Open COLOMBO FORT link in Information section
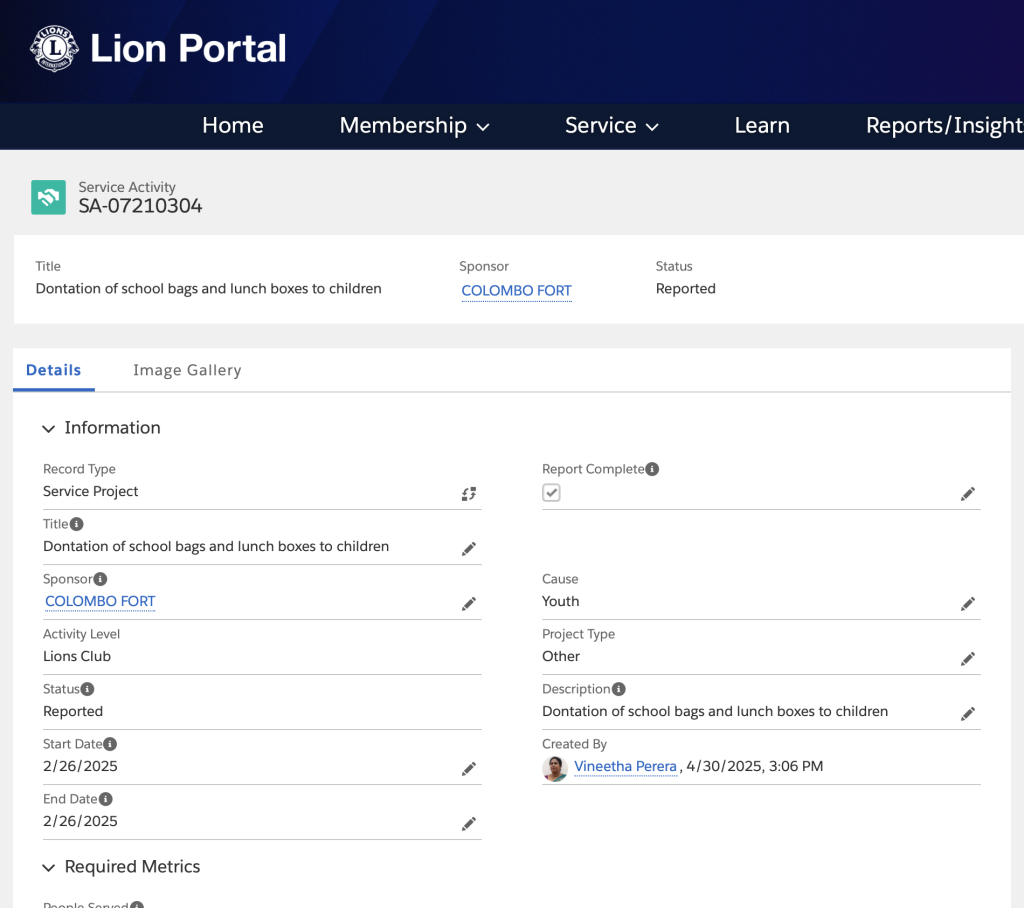 (100, 601)
